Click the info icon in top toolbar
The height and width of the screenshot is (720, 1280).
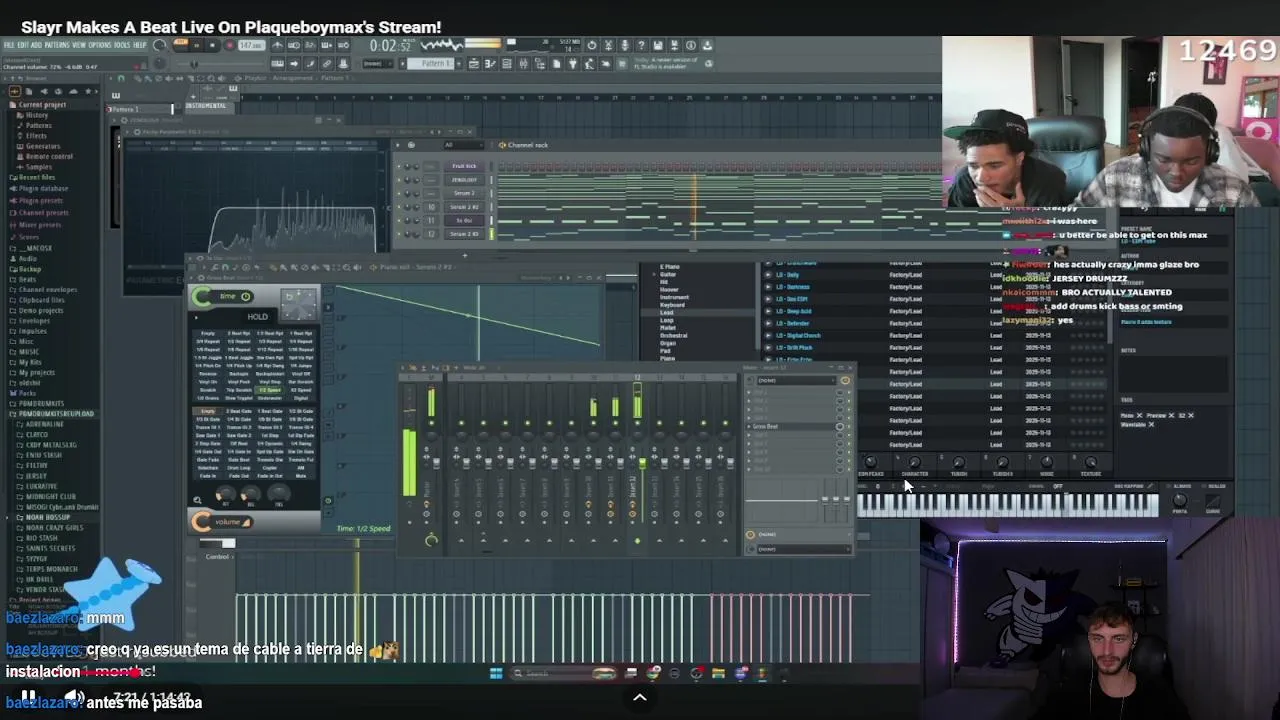click(x=691, y=46)
